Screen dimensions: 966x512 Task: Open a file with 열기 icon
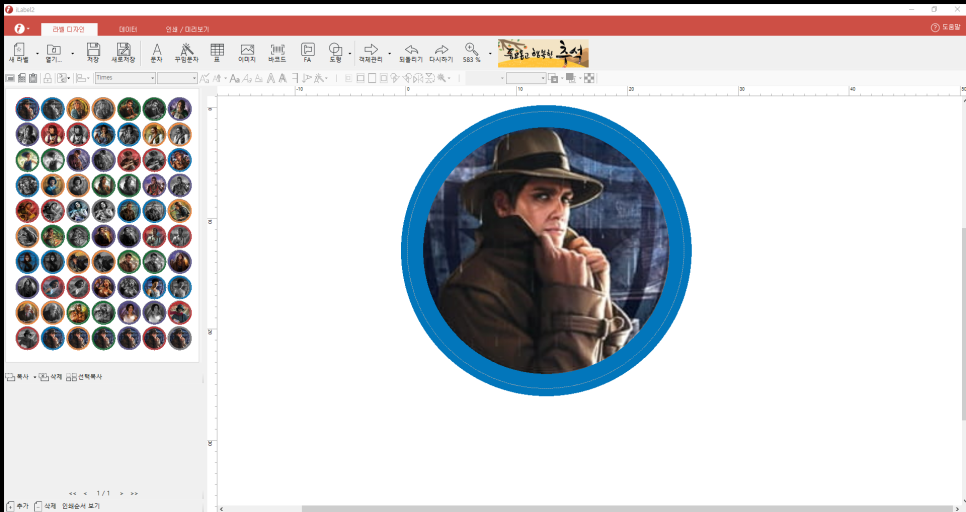tap(54, 53)
